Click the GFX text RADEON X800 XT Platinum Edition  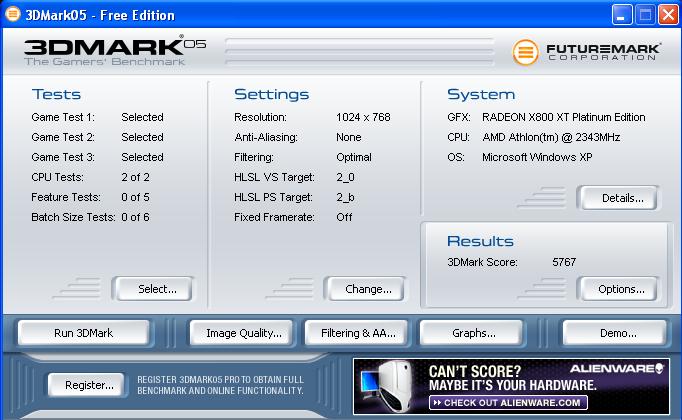pos(564,117)
